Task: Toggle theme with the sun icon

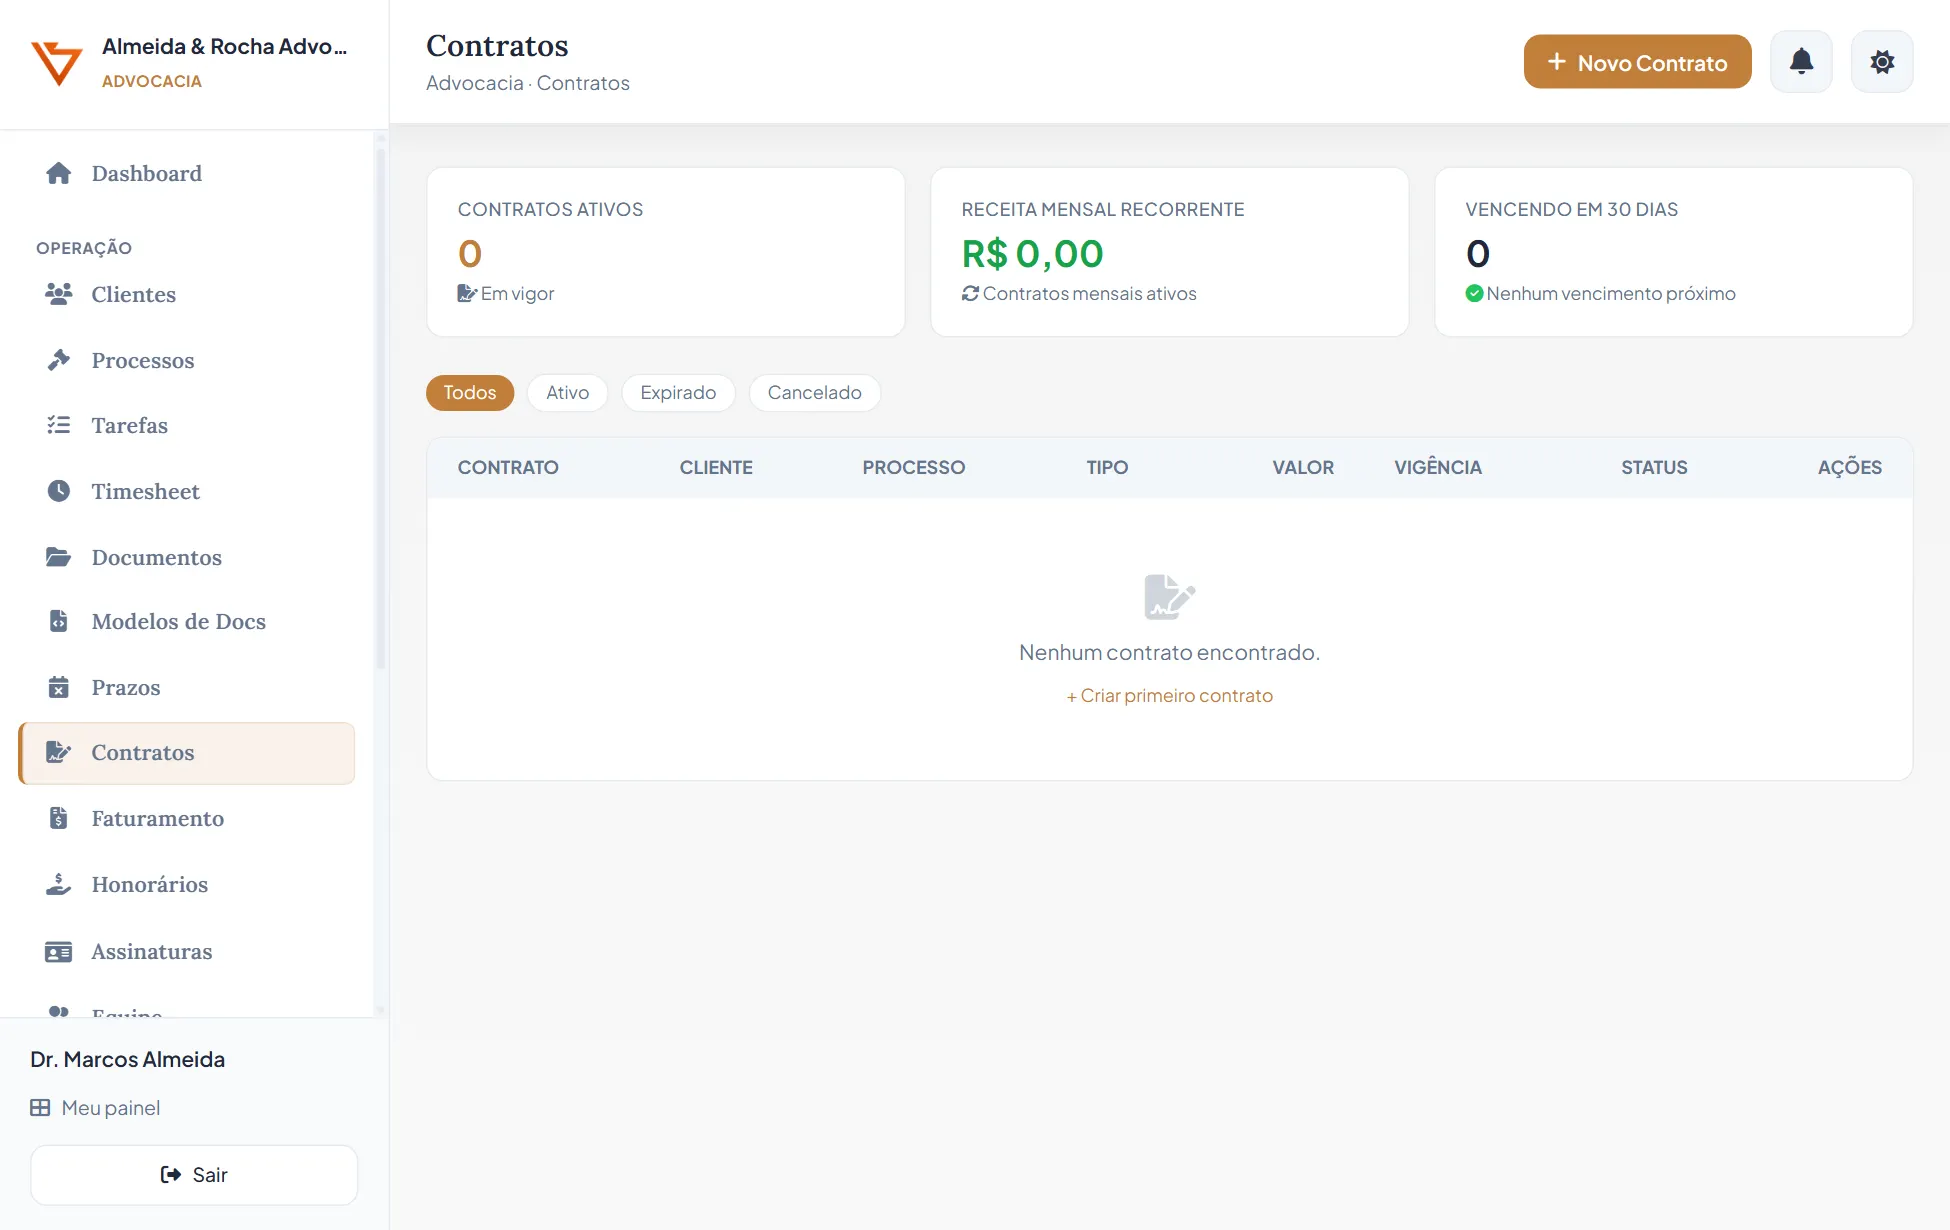Action: click(1882, 62)
